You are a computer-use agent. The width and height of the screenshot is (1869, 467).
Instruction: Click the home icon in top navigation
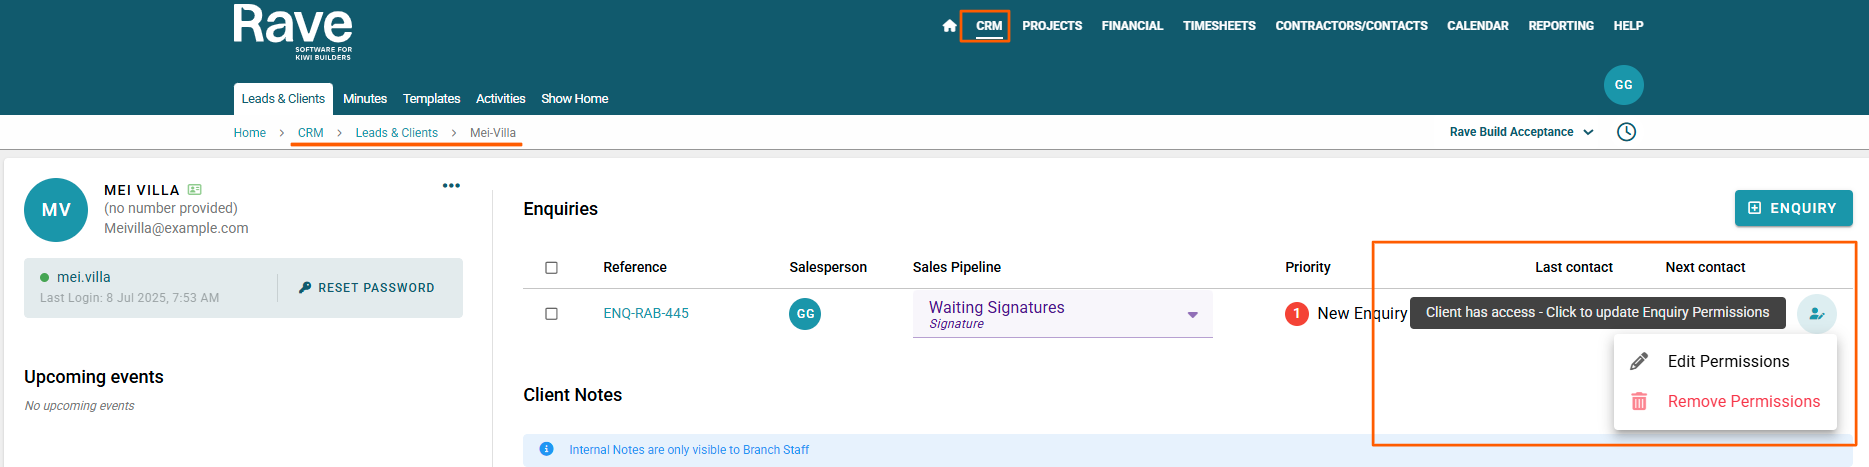coord(949,26)
